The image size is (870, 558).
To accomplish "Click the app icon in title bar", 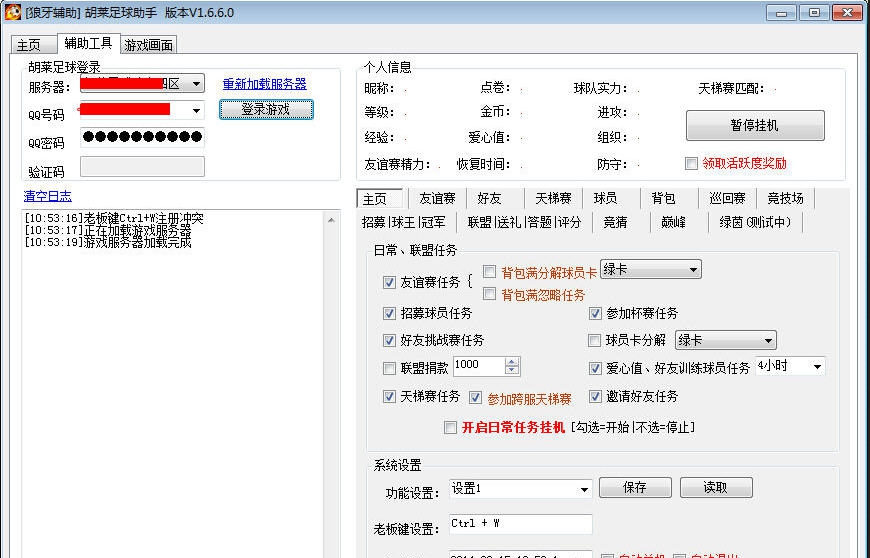I will 12,12.
